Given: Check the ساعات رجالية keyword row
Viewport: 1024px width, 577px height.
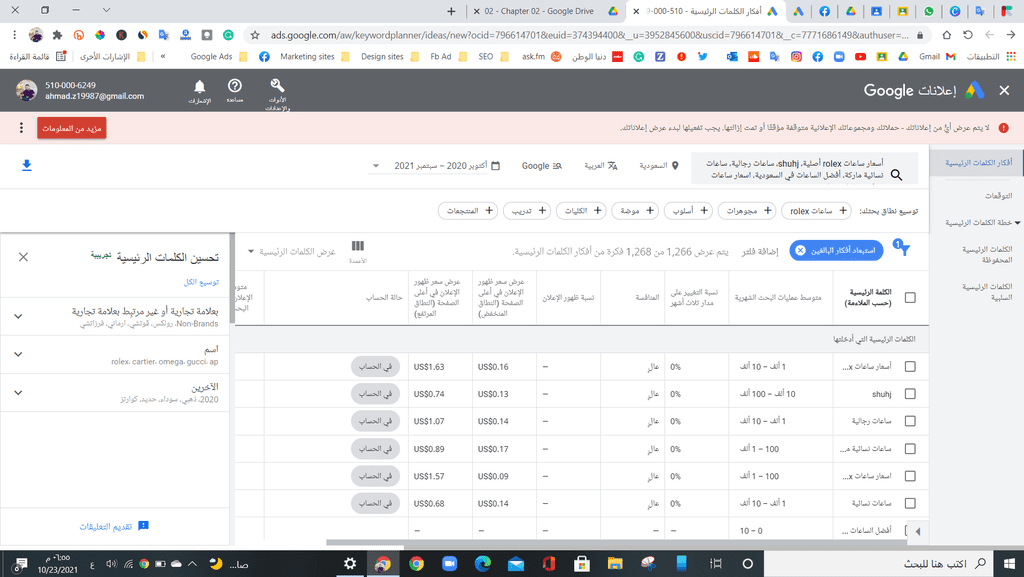Looking at the screenshot, I should (x=910, y=422).
